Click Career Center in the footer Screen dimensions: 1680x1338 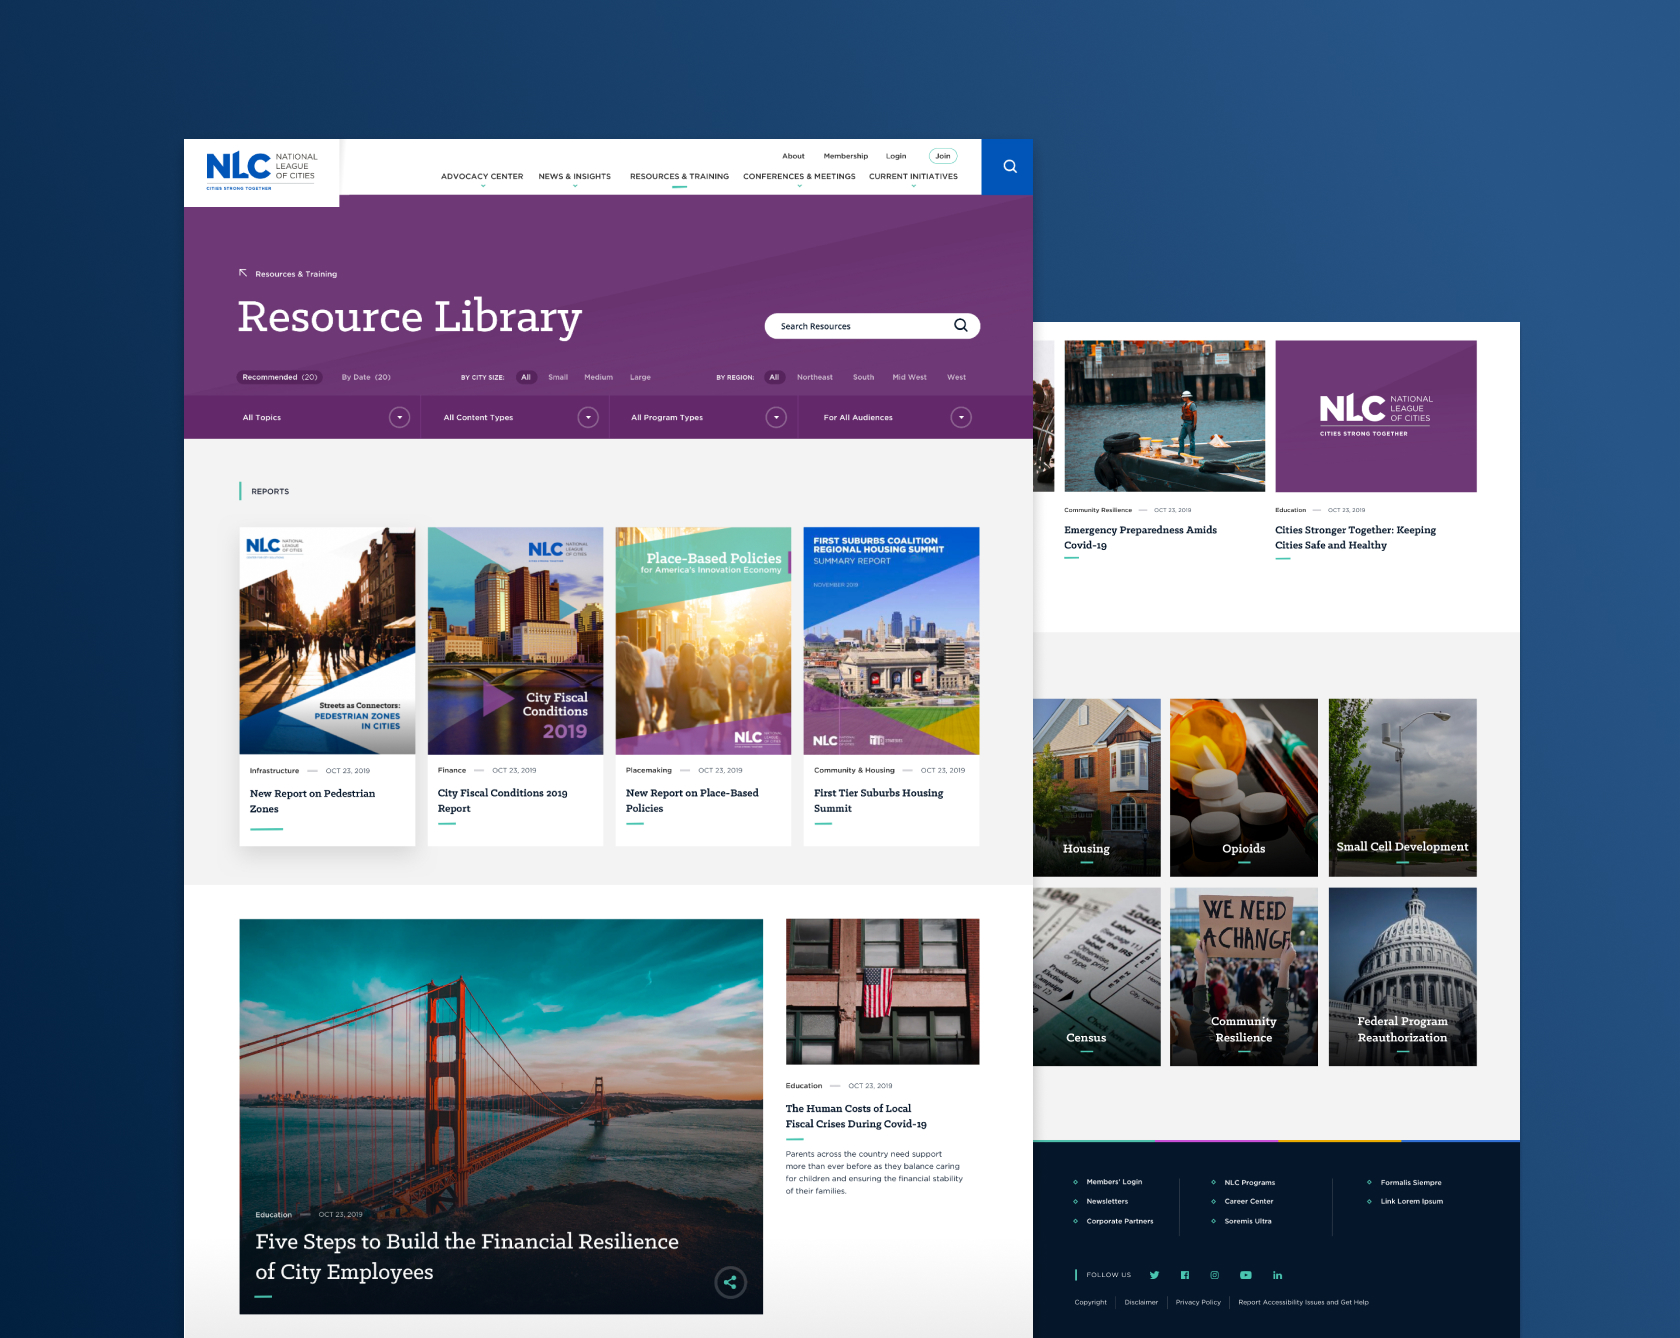(x=1249, y=1201)
